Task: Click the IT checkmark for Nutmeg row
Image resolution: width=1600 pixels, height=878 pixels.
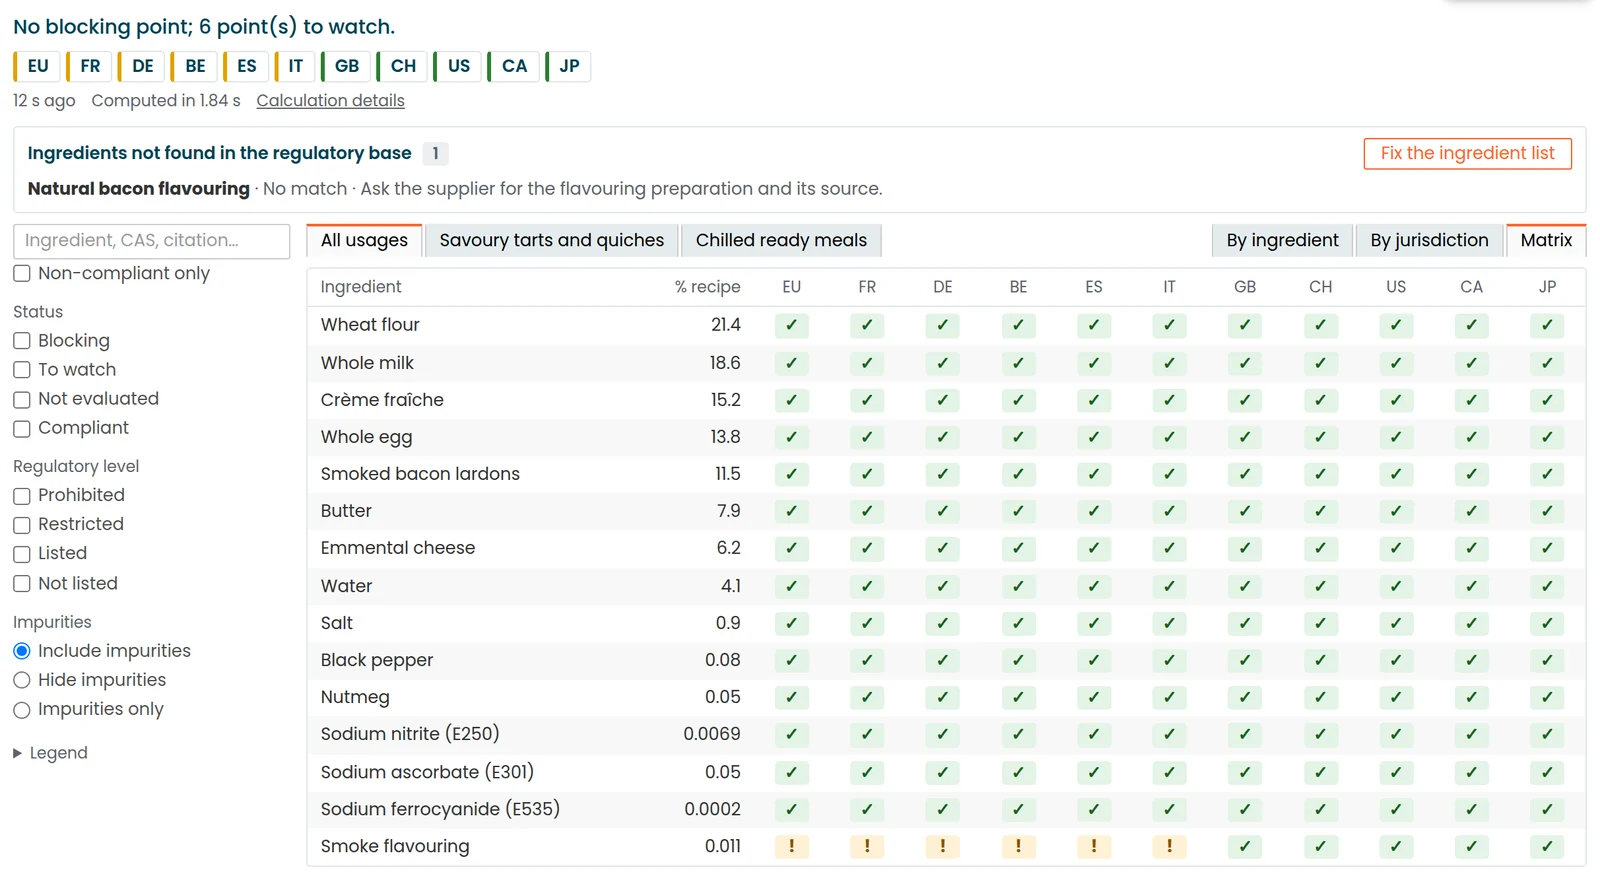Action: click(1169, 697)
